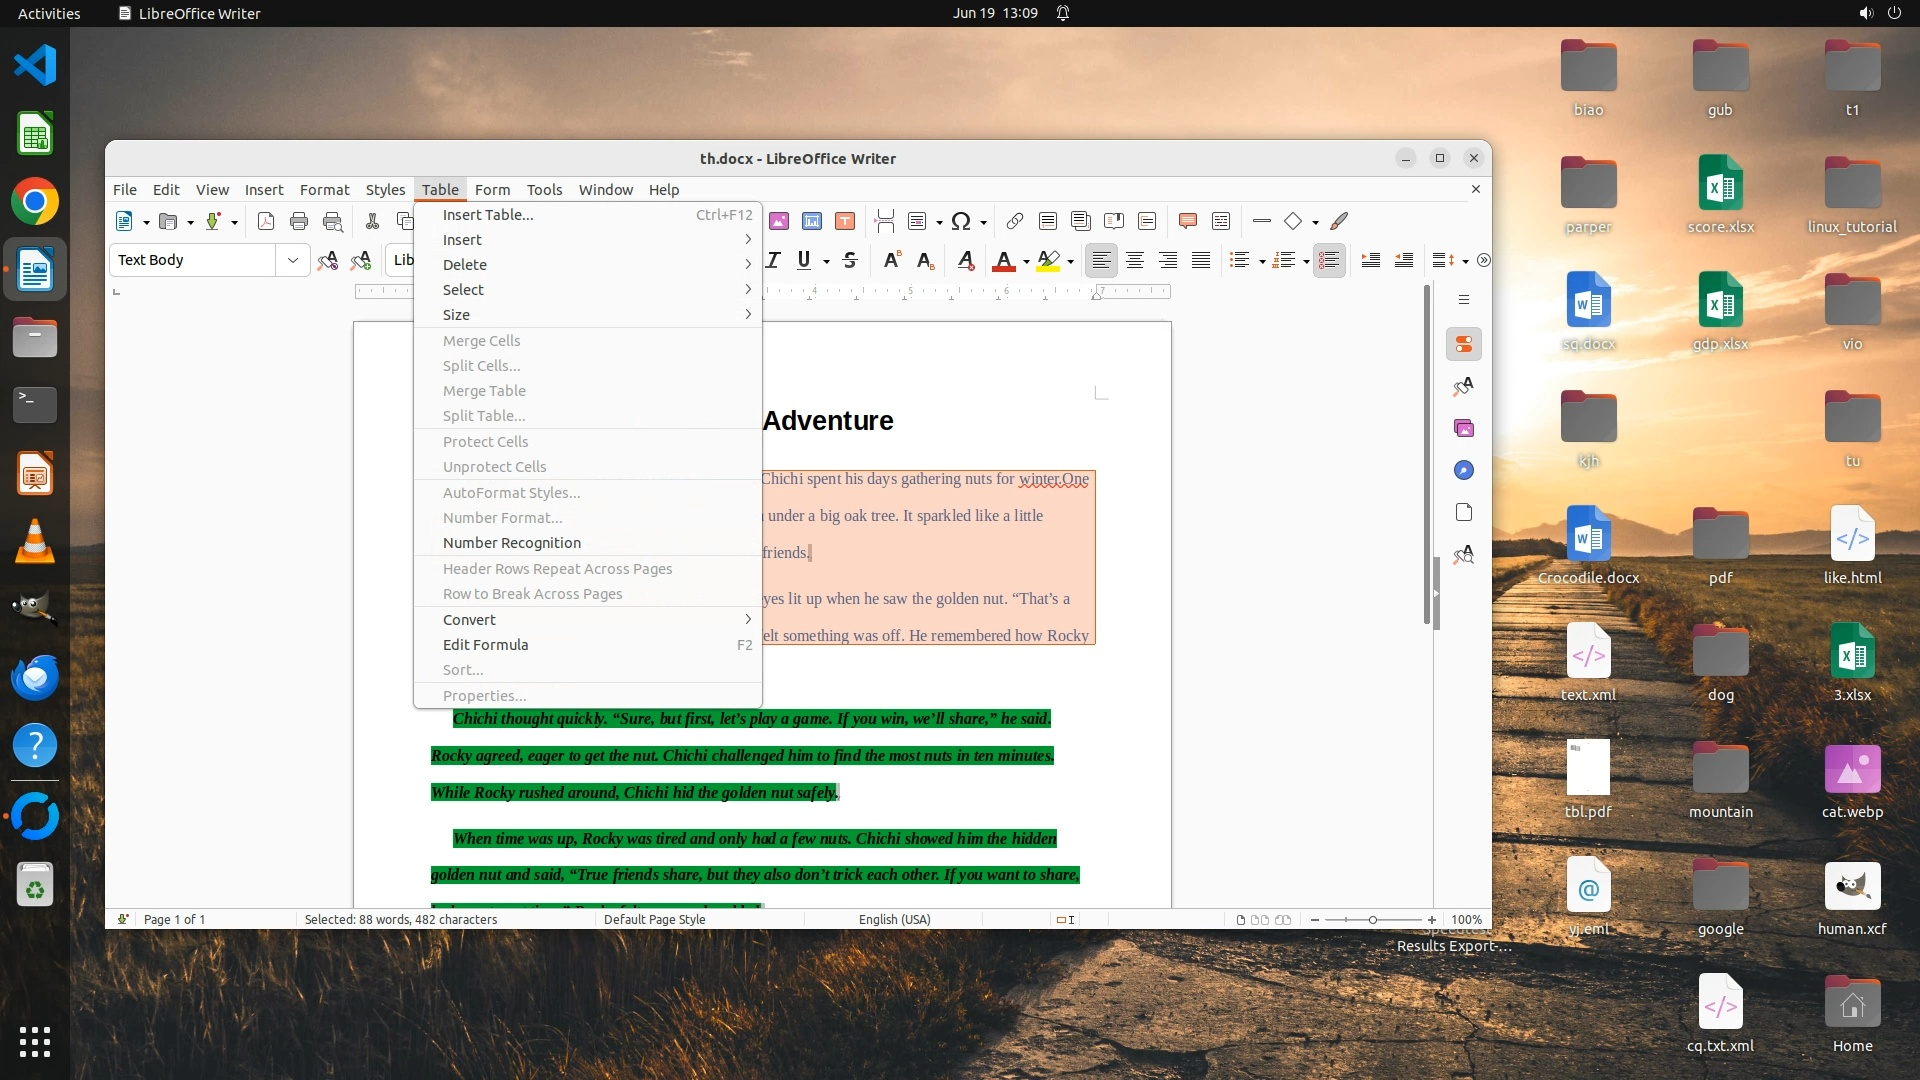Toggle Center paragraph alignment
Screen dimensions: 1920x1080
[1134, 260]
